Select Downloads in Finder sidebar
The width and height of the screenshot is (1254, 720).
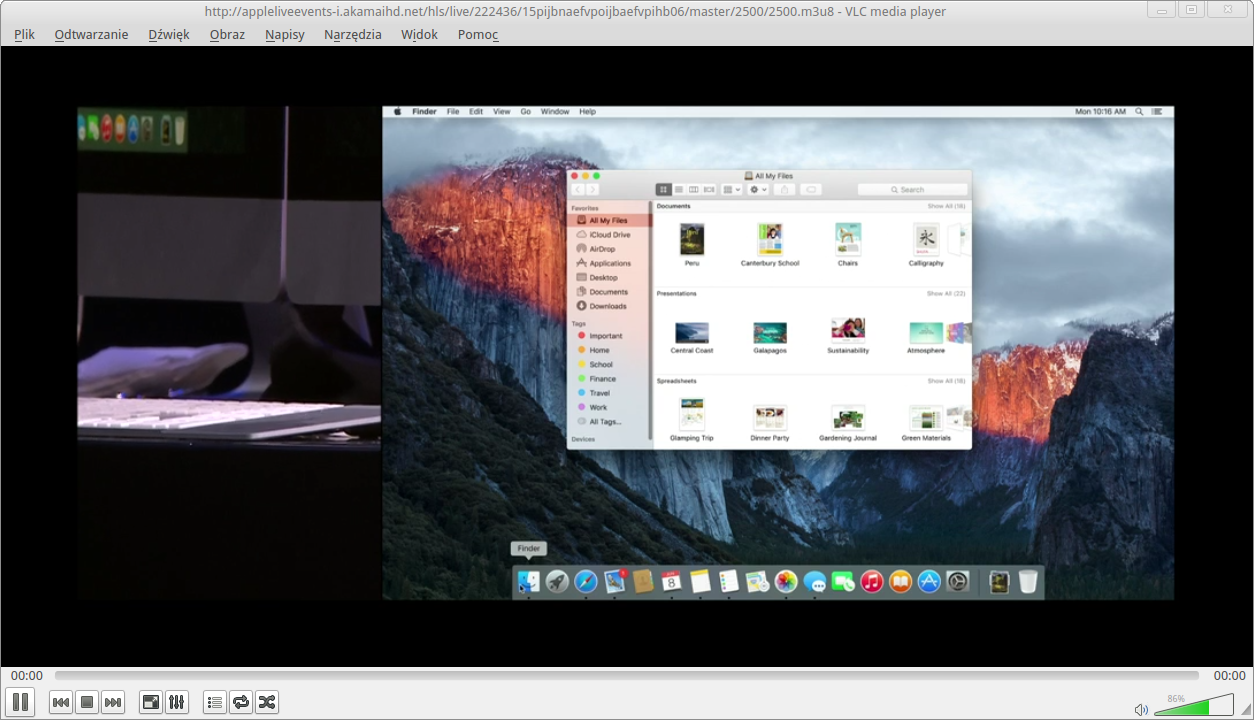(610, 306)
